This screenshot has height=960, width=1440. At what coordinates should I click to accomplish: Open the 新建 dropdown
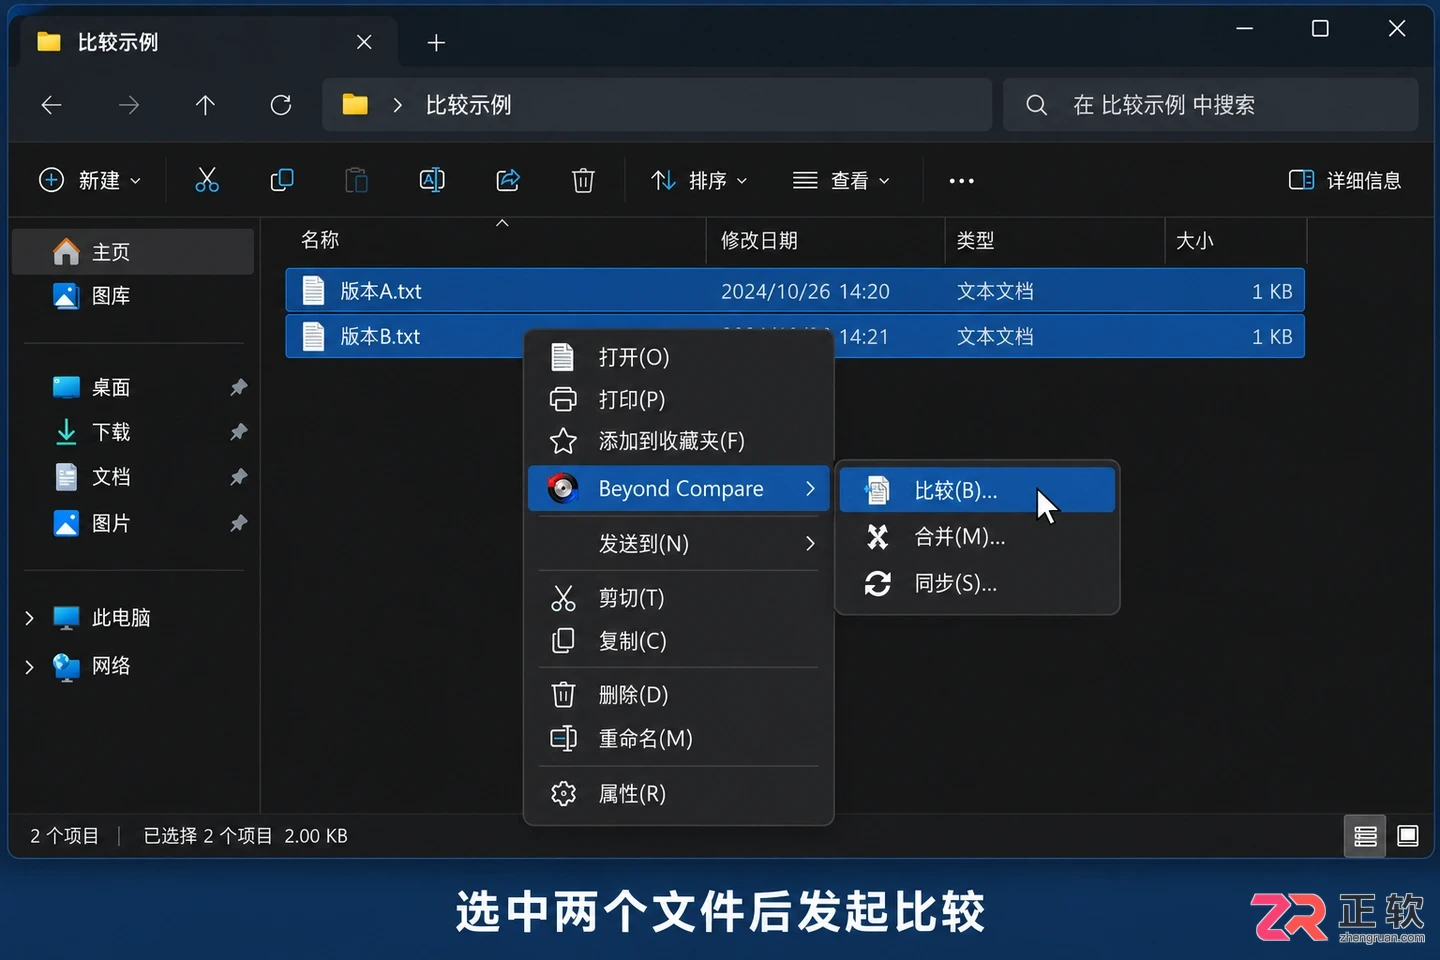pos(90,180)
